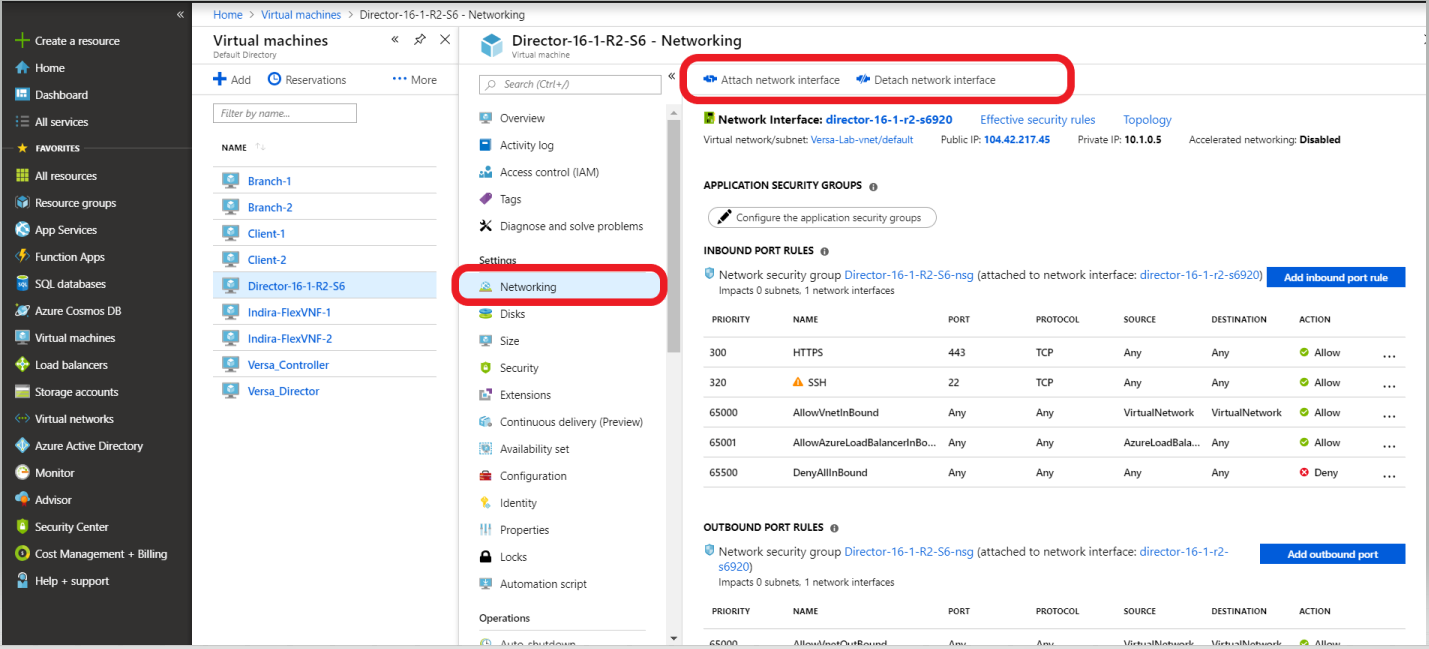
Task: Click Attach network interface
Action: (771, 80)
